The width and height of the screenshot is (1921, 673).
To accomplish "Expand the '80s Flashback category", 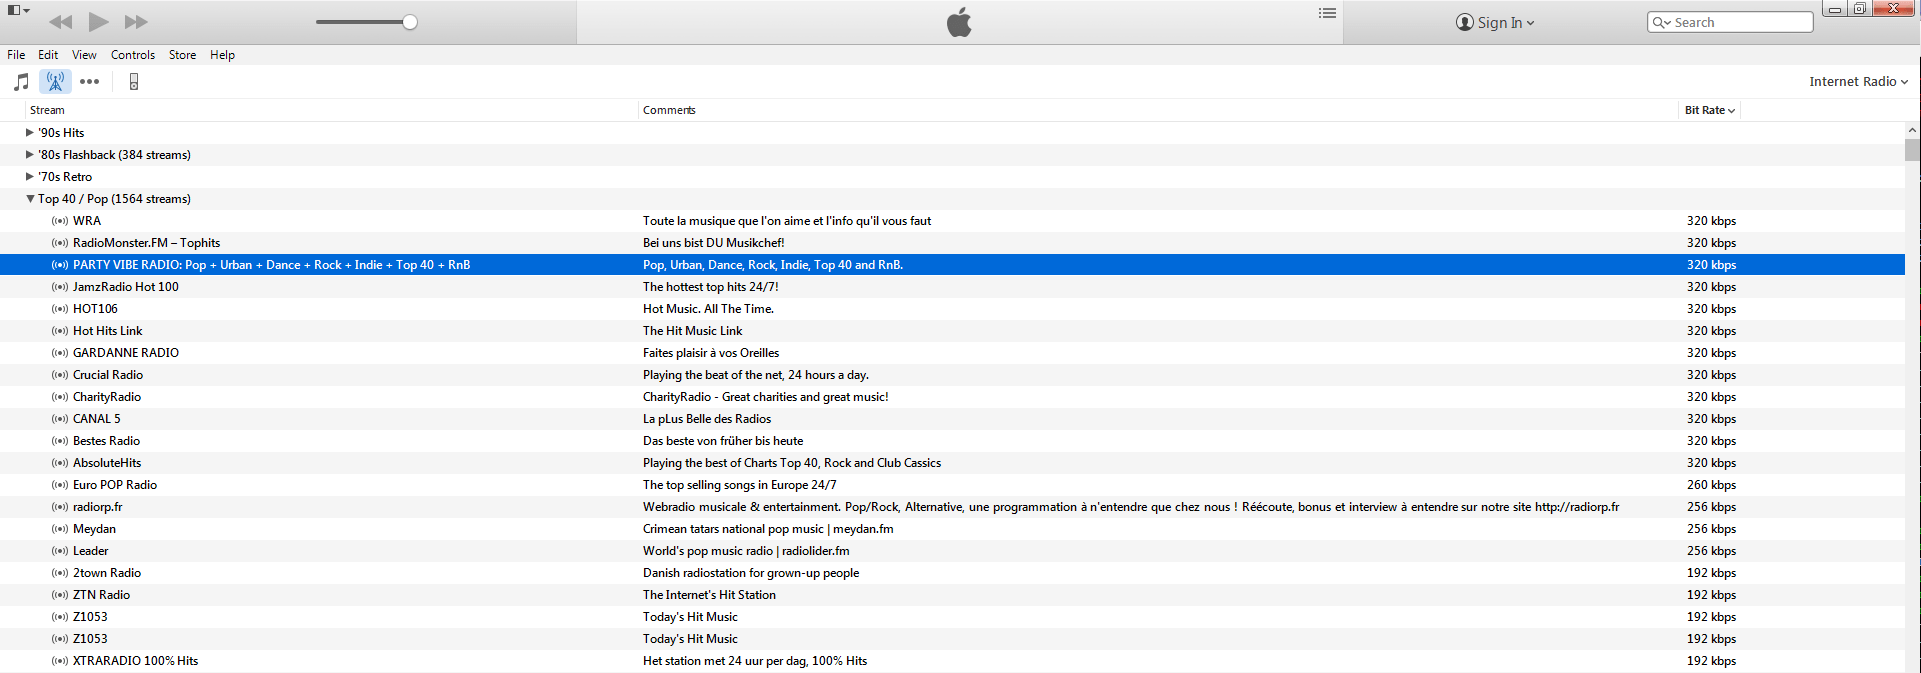I will 30,155.
